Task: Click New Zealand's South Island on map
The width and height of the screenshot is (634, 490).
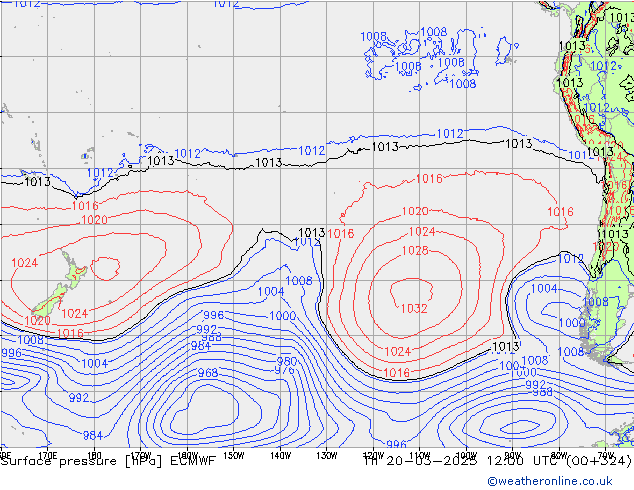Action: pos(51,301)
